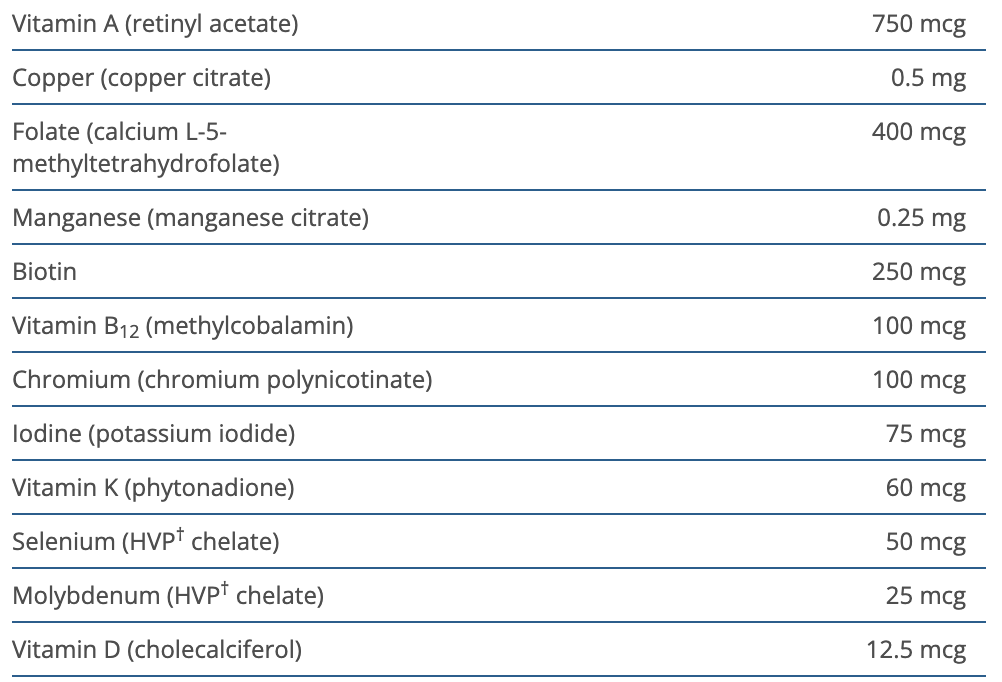Click the 12.5 mcg Vitamin D amount
Image resolution: width=1002 pixels, height=682 pixels.
click(916, 650)
